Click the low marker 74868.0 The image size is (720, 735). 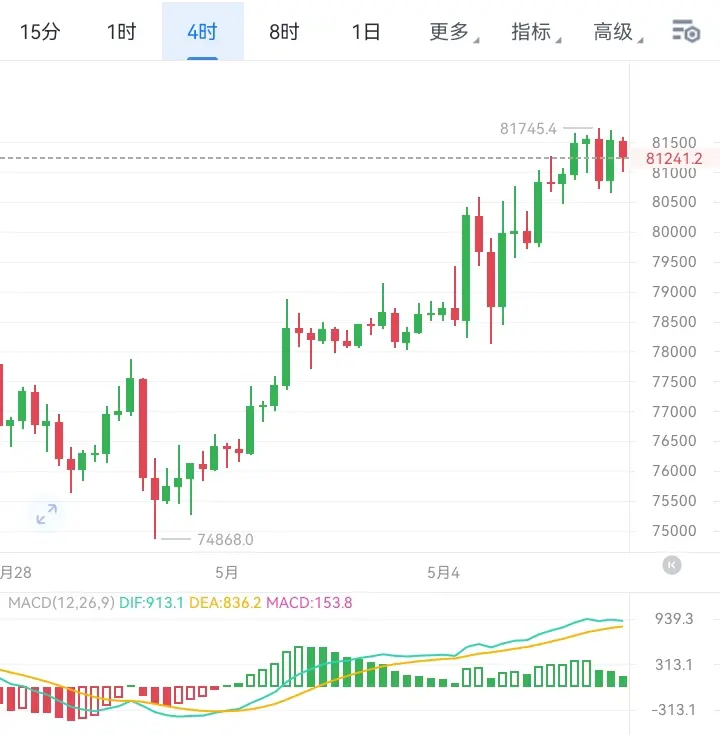pyautogui.click(x=225, y=540)
